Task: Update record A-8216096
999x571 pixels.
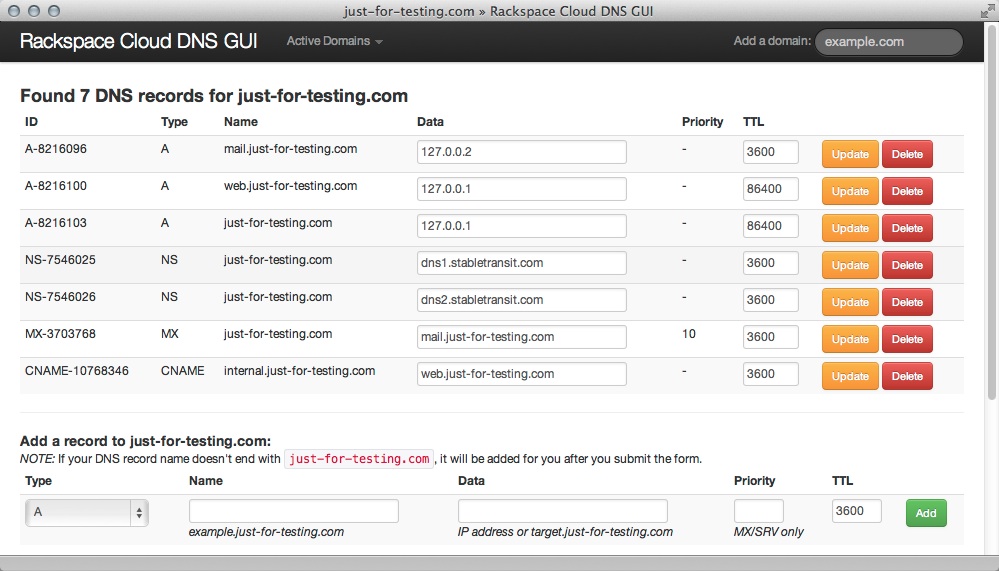Action: click(x=850, y=154)
